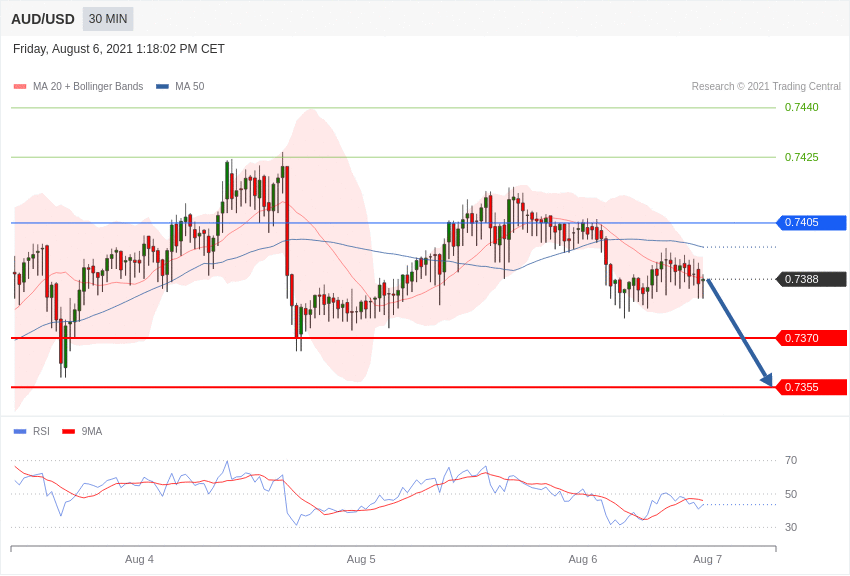Click the red 0.7355 support price tag
The width and height of the screenshot is (850, 576).
pos(812,387)
